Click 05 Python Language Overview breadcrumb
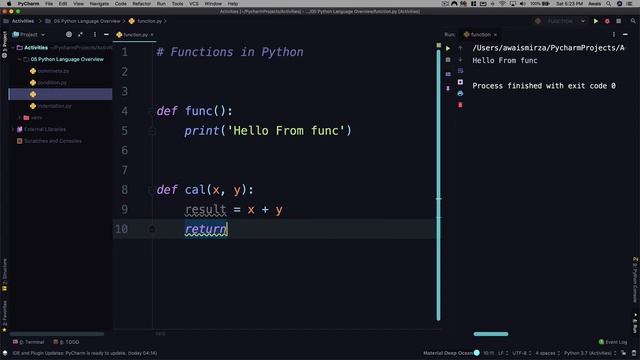Screen dimensions: 640x360 (x=87, y=21)
